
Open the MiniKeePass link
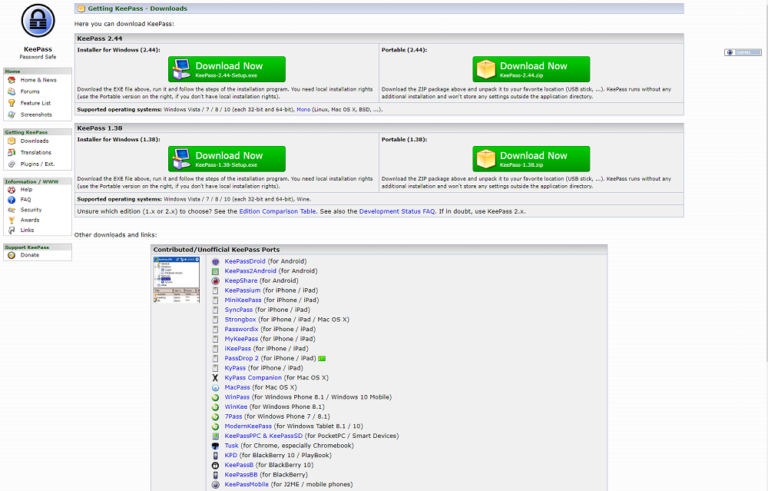click(243, 300)
